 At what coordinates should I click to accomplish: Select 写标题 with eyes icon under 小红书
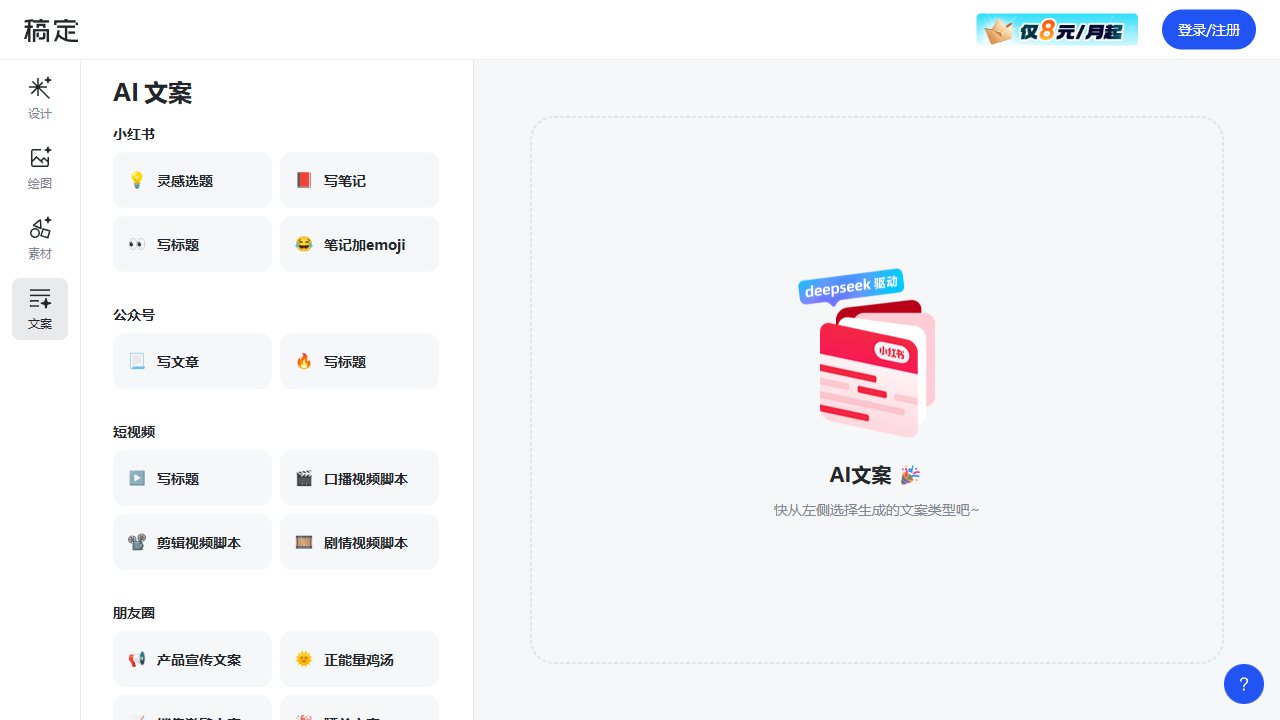(192, 244)
